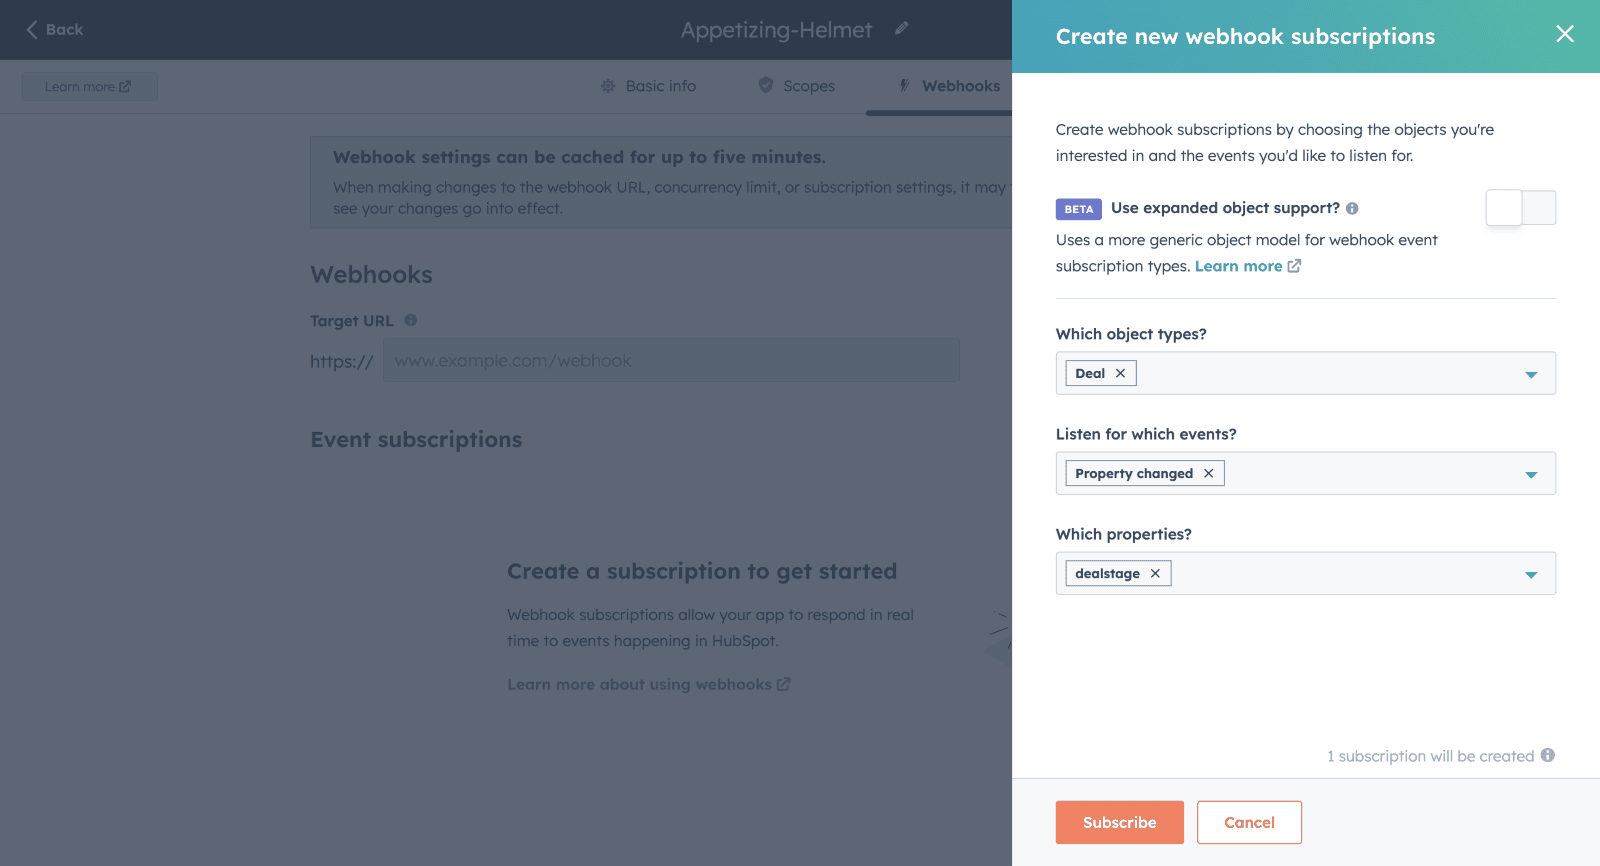Expand the properties dropdown arrow

1531,574
